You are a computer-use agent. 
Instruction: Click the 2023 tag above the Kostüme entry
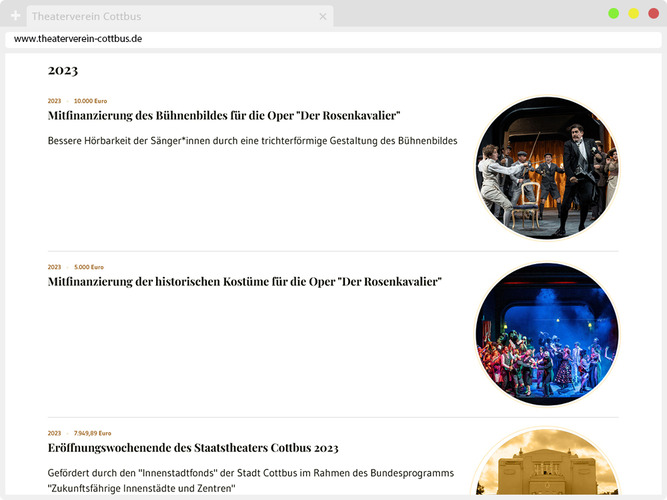54,267
